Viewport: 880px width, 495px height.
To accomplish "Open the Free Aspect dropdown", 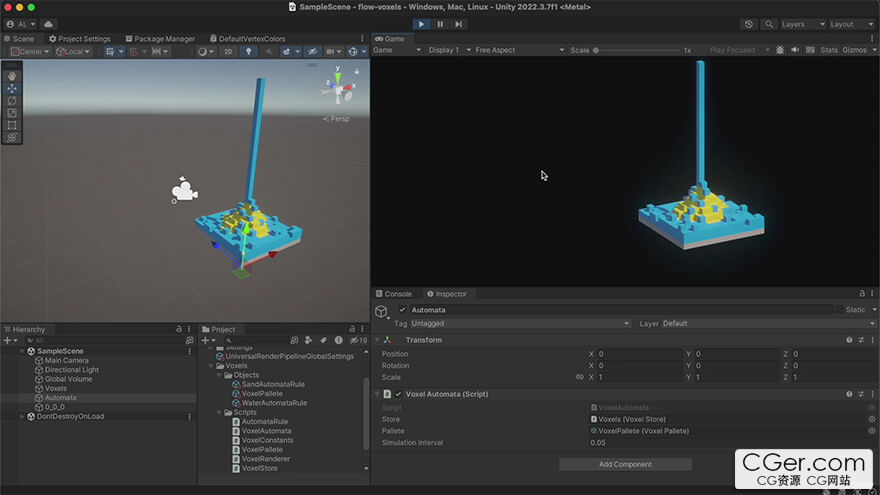I will coord(518,50).
